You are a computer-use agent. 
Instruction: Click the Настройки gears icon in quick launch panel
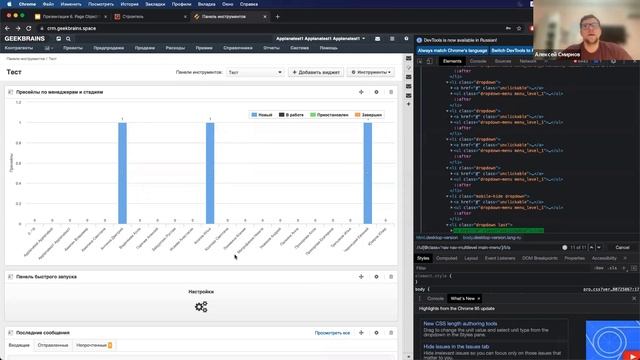(201, 307)
